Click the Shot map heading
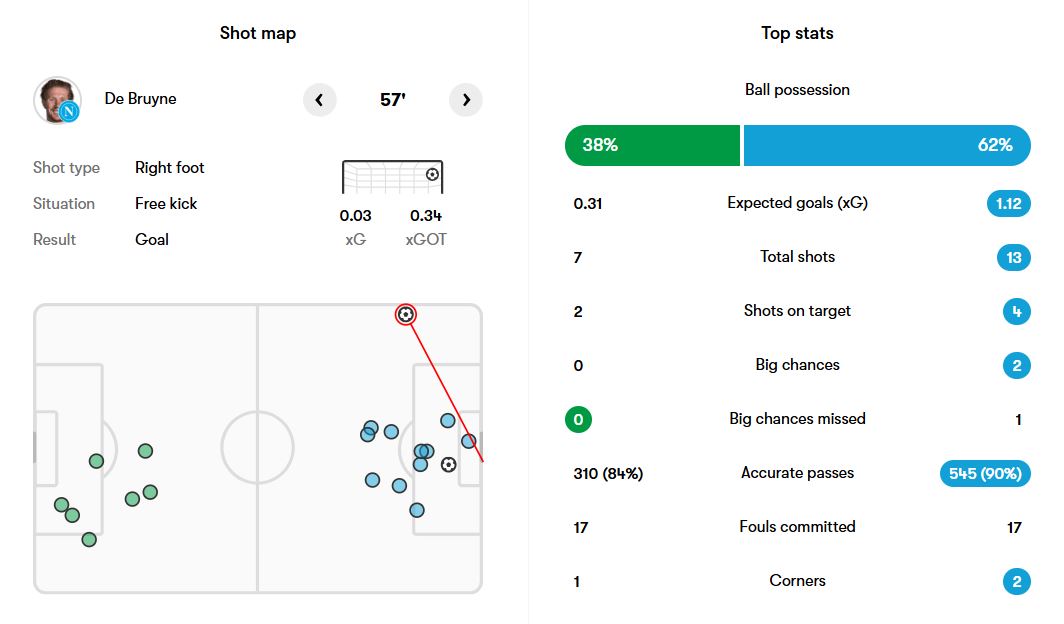1064x624 pixels. (x=258, y=33)
